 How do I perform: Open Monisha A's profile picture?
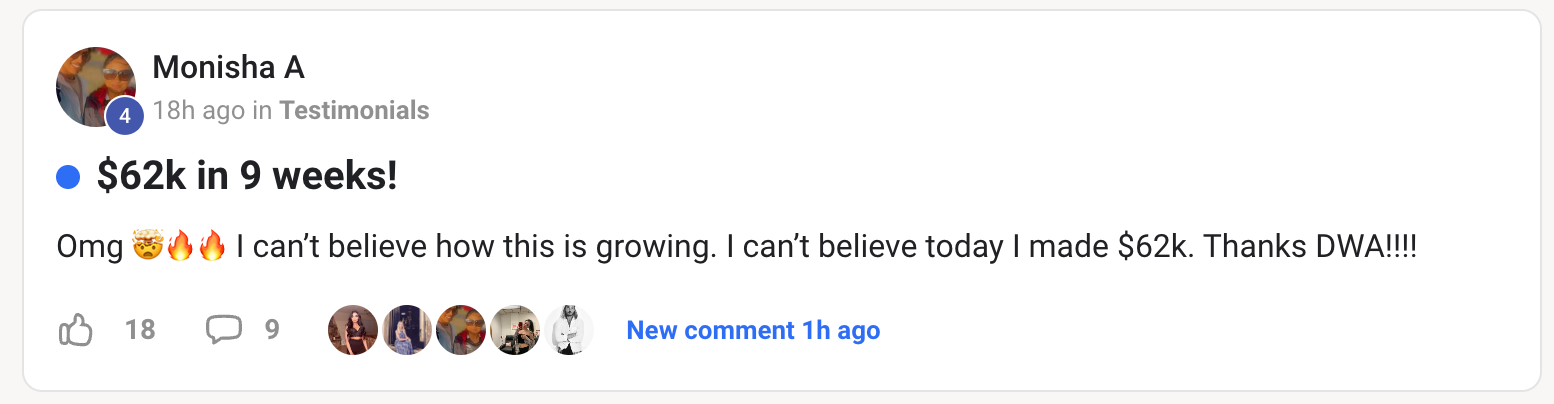(x=94, y=85)
